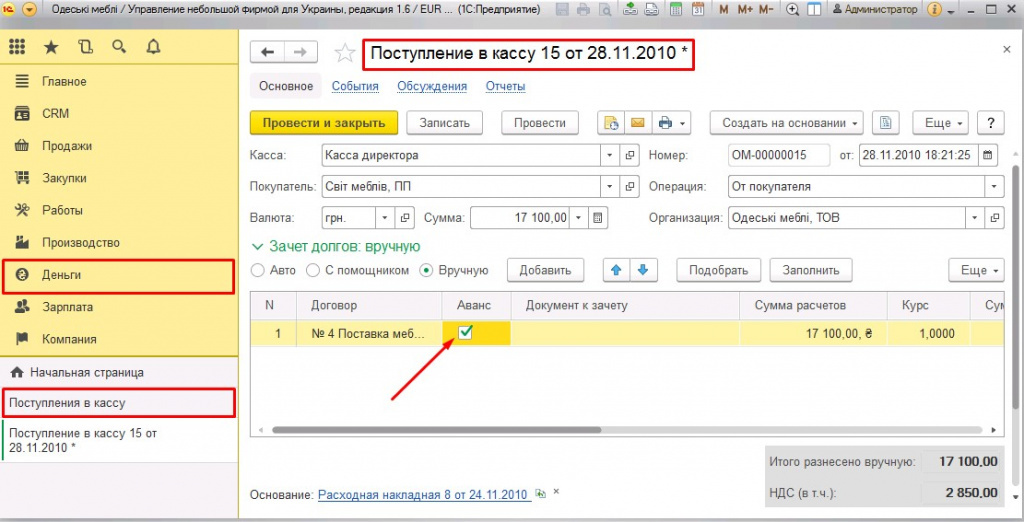Select the Авто radio button
The height and width of the screenshot is (522, 1024).
pos(259,270)
